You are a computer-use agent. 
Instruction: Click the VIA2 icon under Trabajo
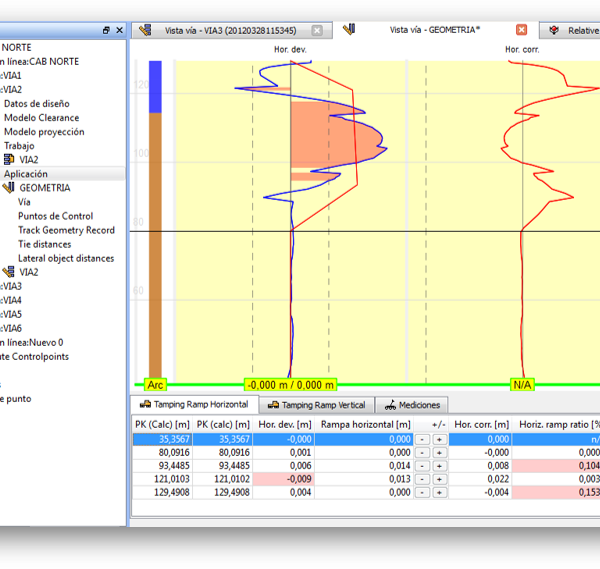(x=9, y=160)
